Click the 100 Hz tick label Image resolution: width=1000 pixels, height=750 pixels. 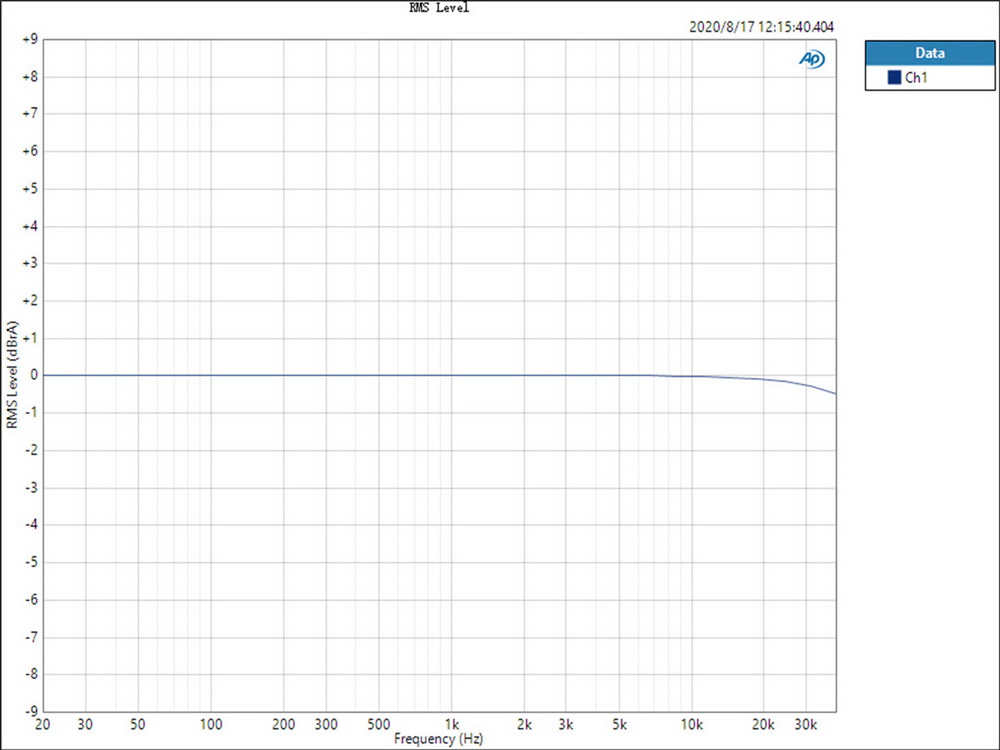(211, 723)
